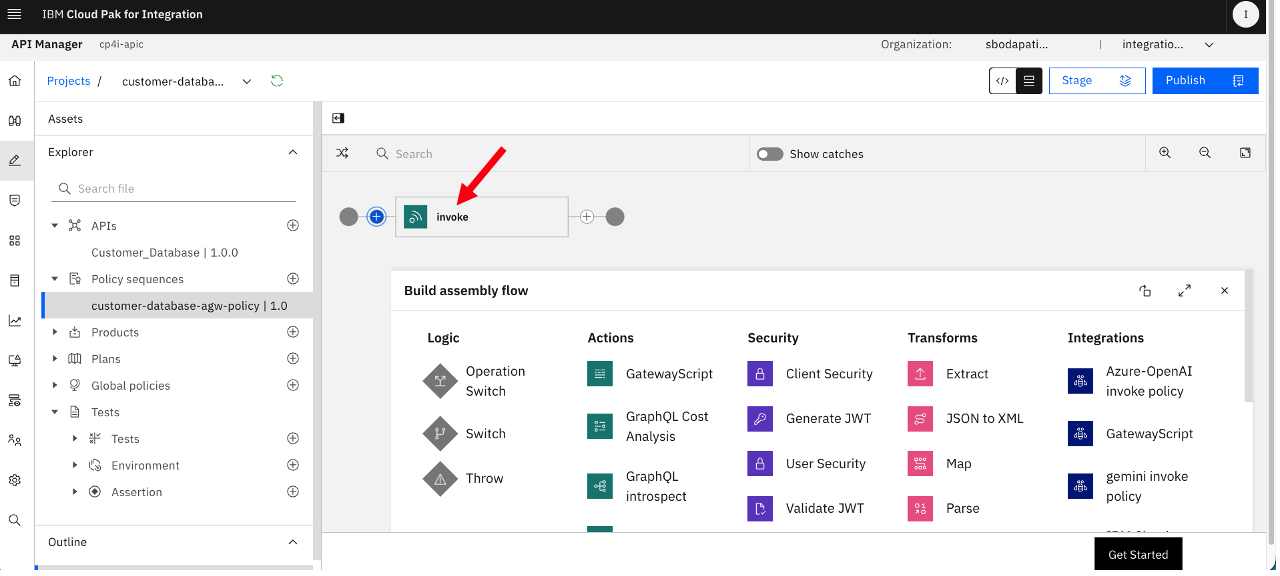Switch to form design view
This screenshot has height=576, width=1280.
1029,81
